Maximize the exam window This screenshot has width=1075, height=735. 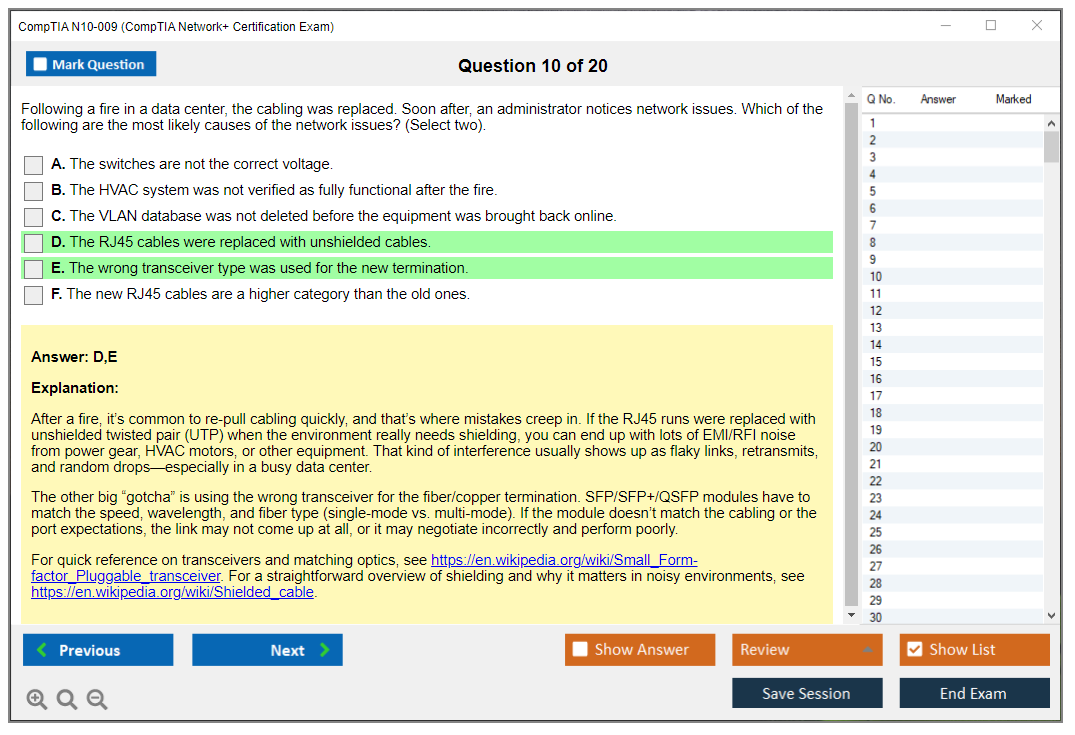click(990, 26)
